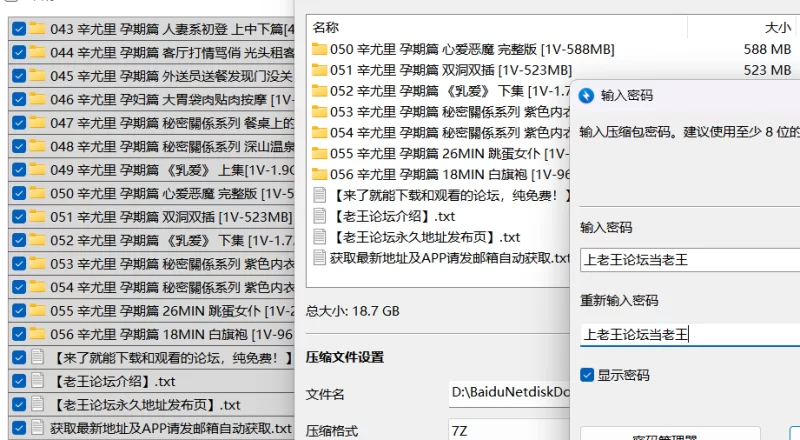Select row 047 text in left list
The image size is (800, 440).
(172, 123)
